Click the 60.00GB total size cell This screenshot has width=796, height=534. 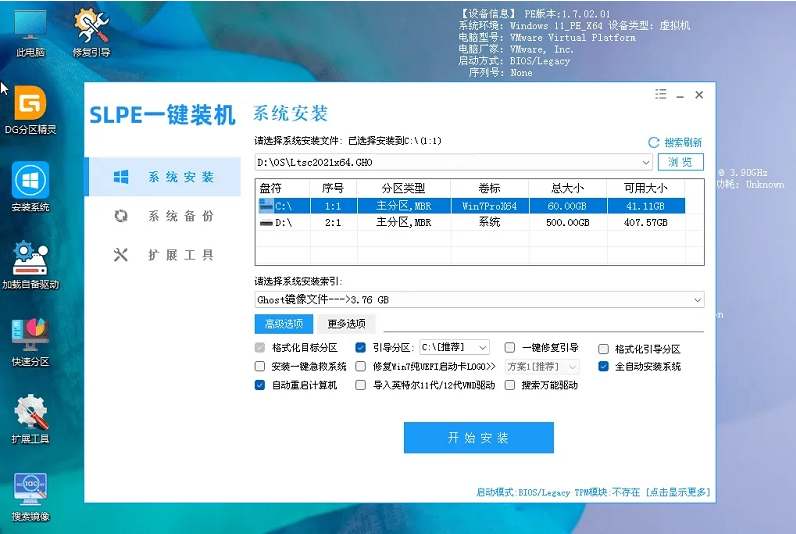[x=568, y=206]
